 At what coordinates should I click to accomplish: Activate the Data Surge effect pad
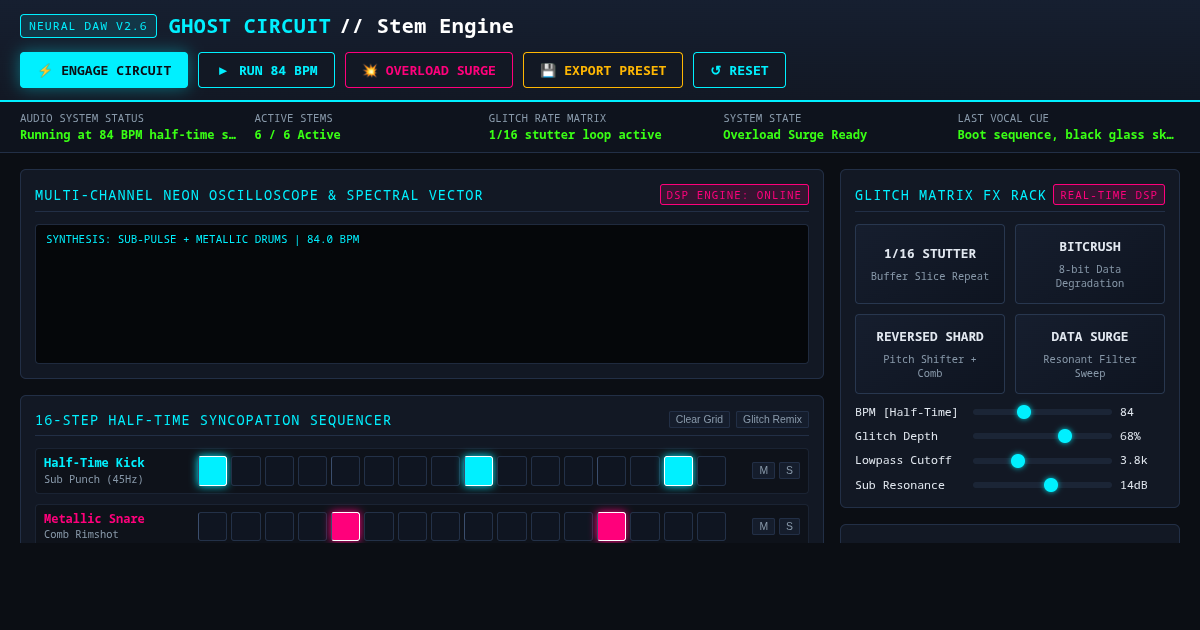(1090, 354)
